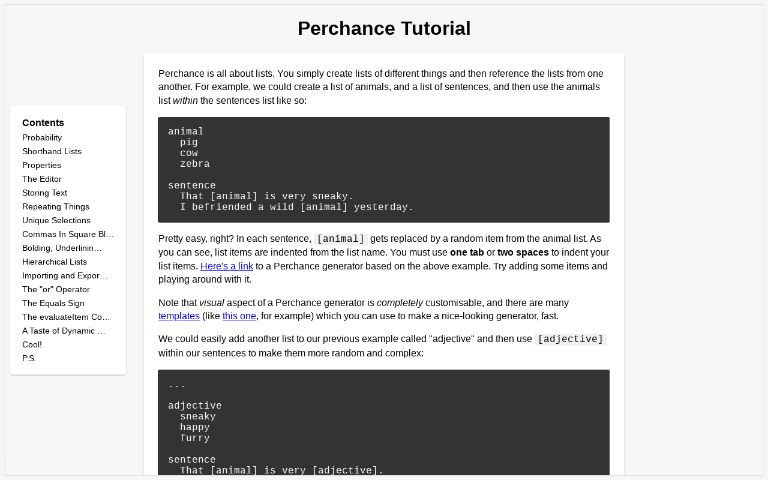
Task: Open Hierarchical Lists from the sidebar
Action: (x=54, y=262)
